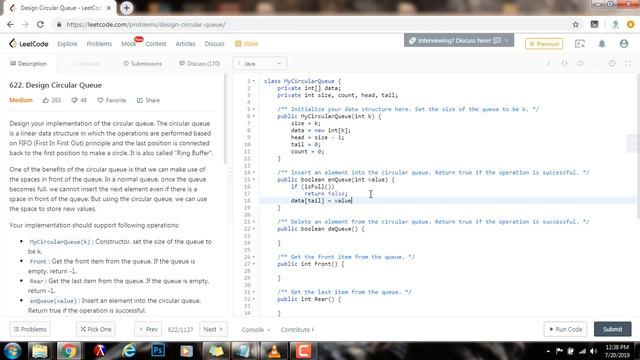Screen dimensions: 640x360
Task: Click the address bar URL
Action: 146,24
